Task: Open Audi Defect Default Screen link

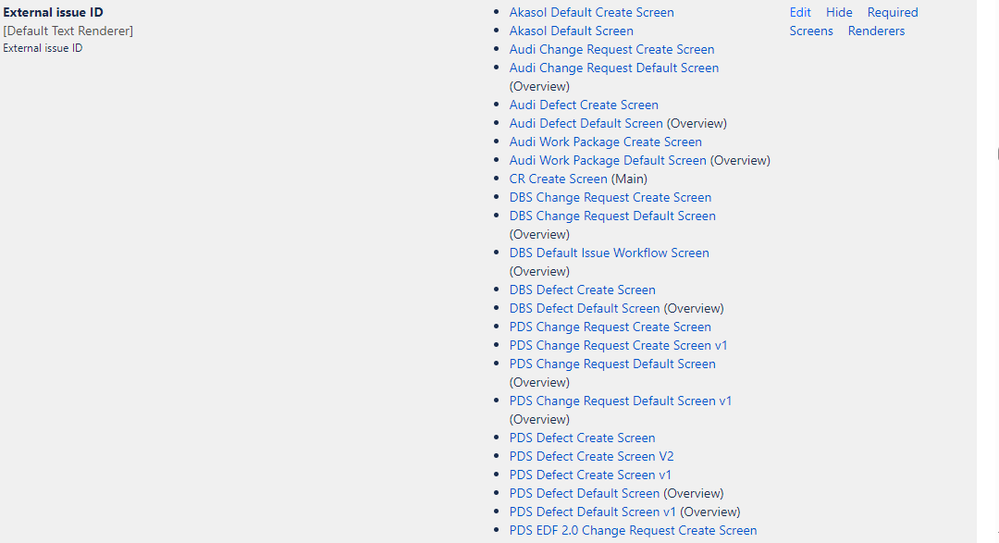Action: point(586,123)
